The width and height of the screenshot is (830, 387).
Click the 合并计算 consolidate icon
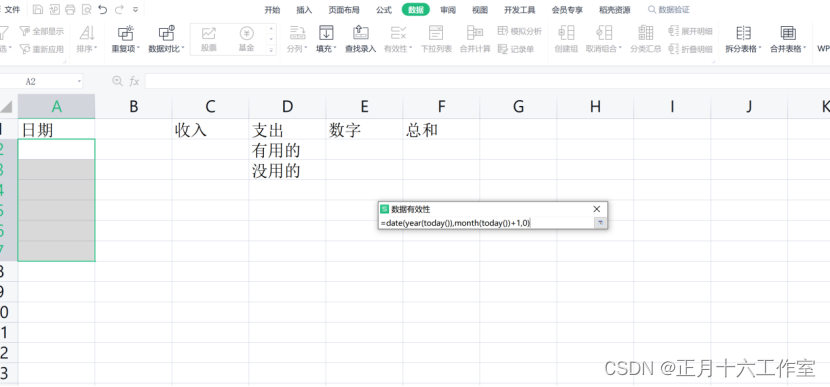pos(475,33)
